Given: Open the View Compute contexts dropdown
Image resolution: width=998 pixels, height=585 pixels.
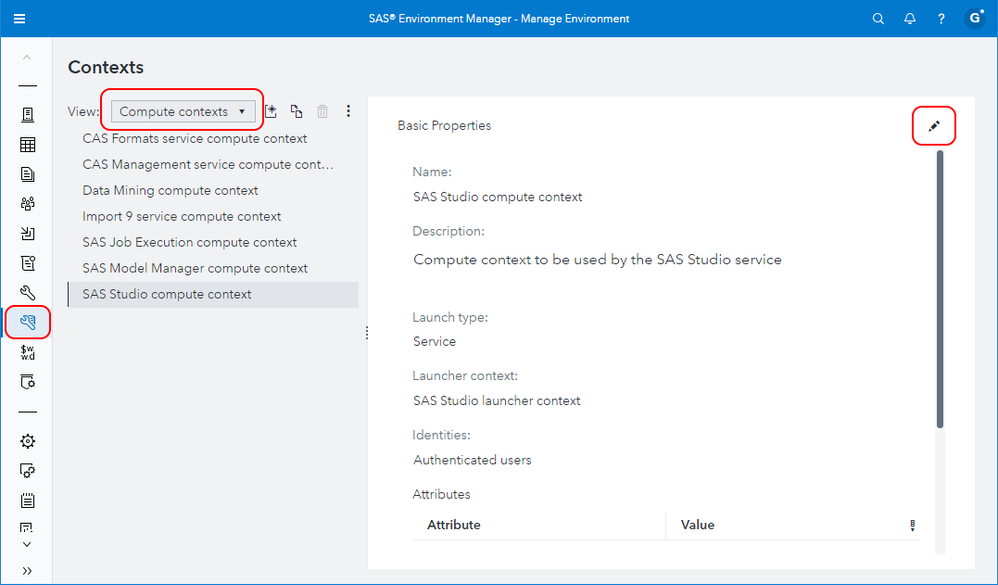Looking at the screenshot, I should tap(182, 112).
